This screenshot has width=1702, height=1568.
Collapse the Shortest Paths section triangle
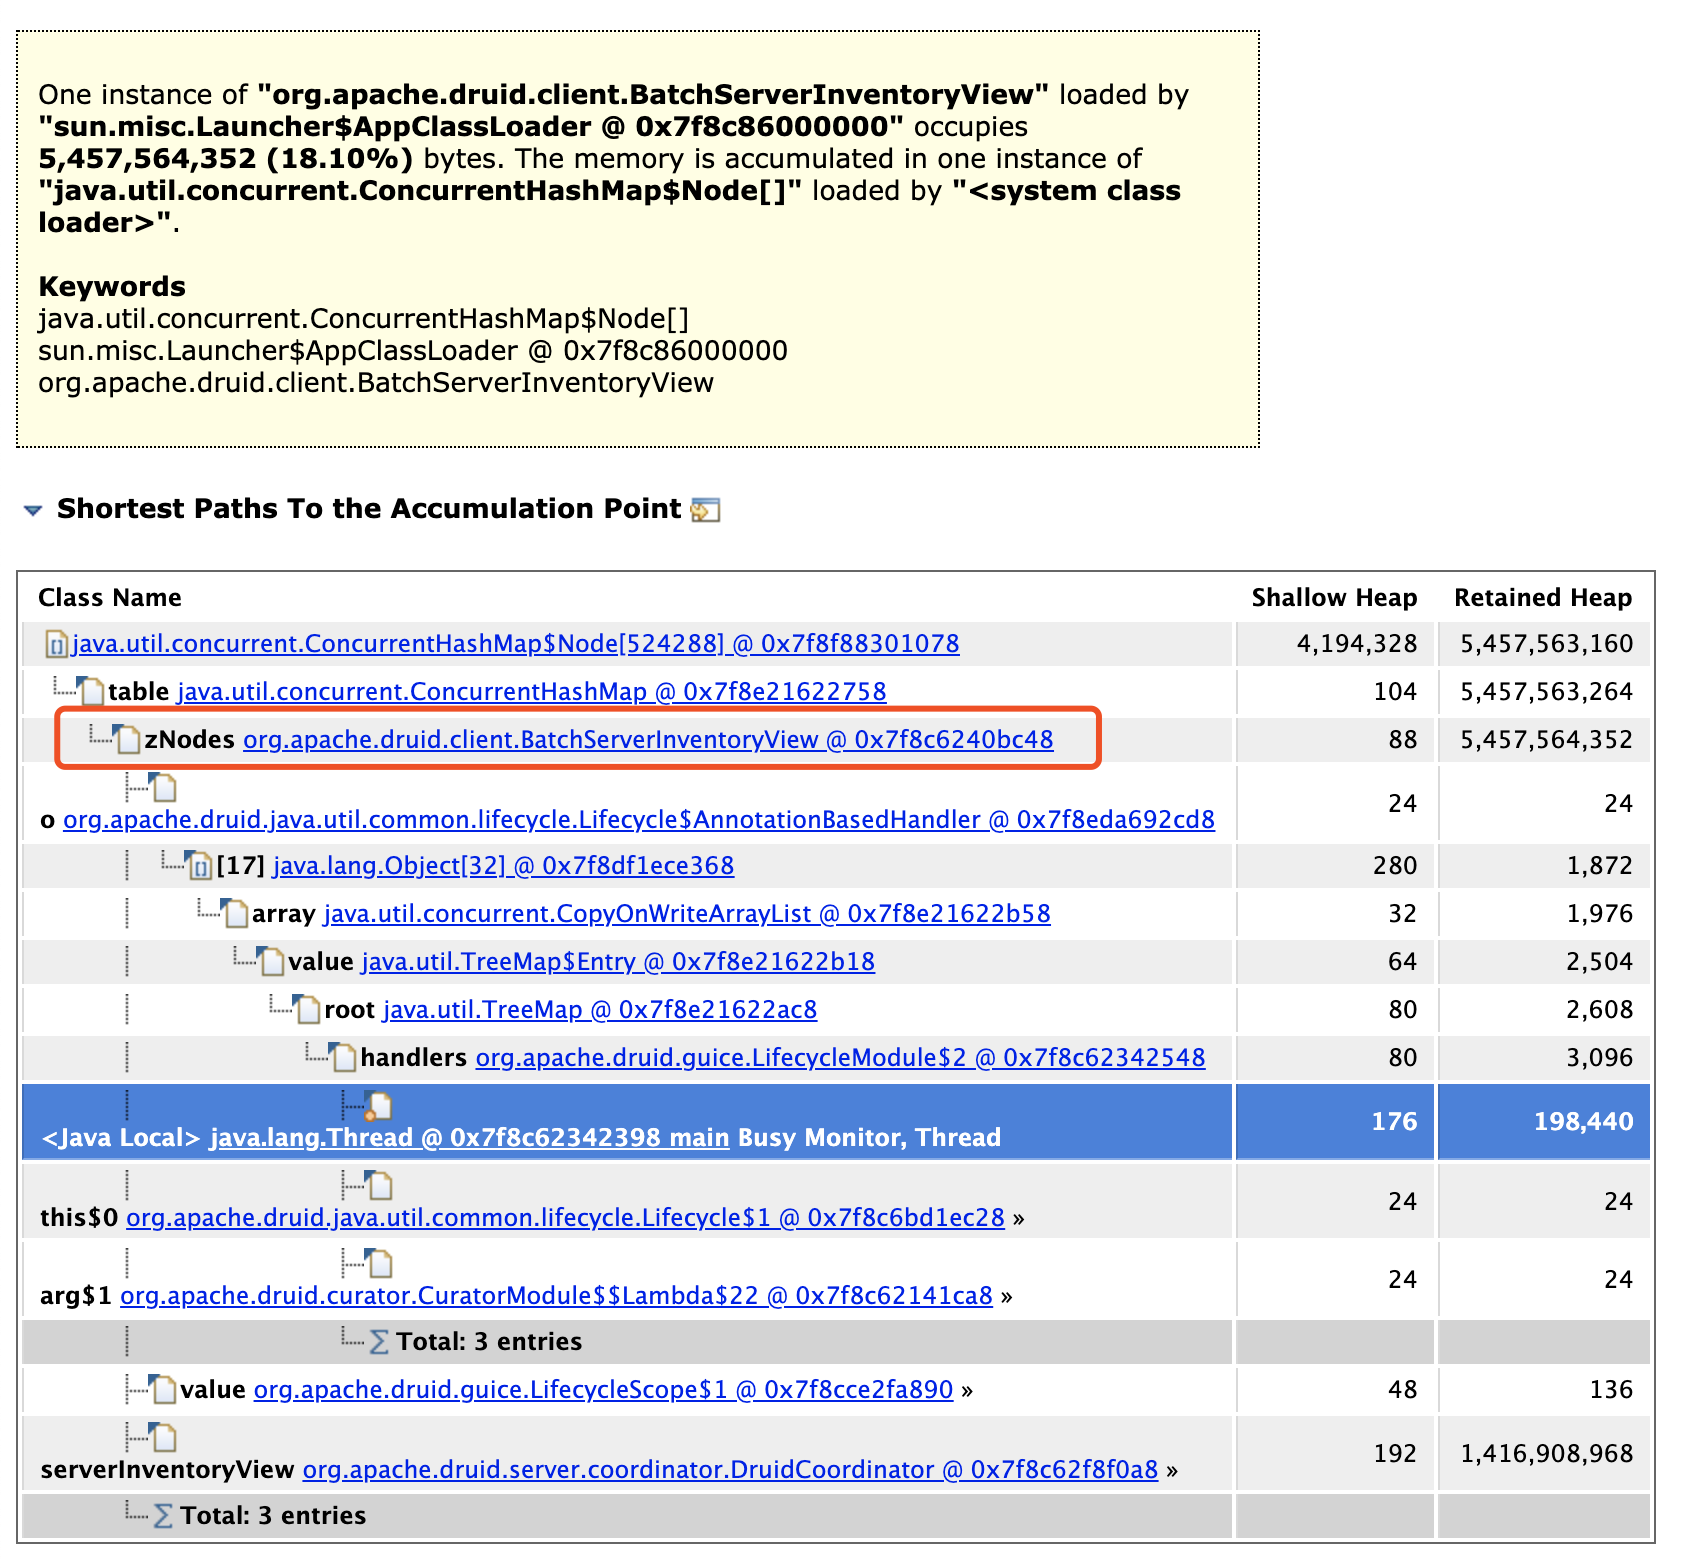(x=33, y=510)
